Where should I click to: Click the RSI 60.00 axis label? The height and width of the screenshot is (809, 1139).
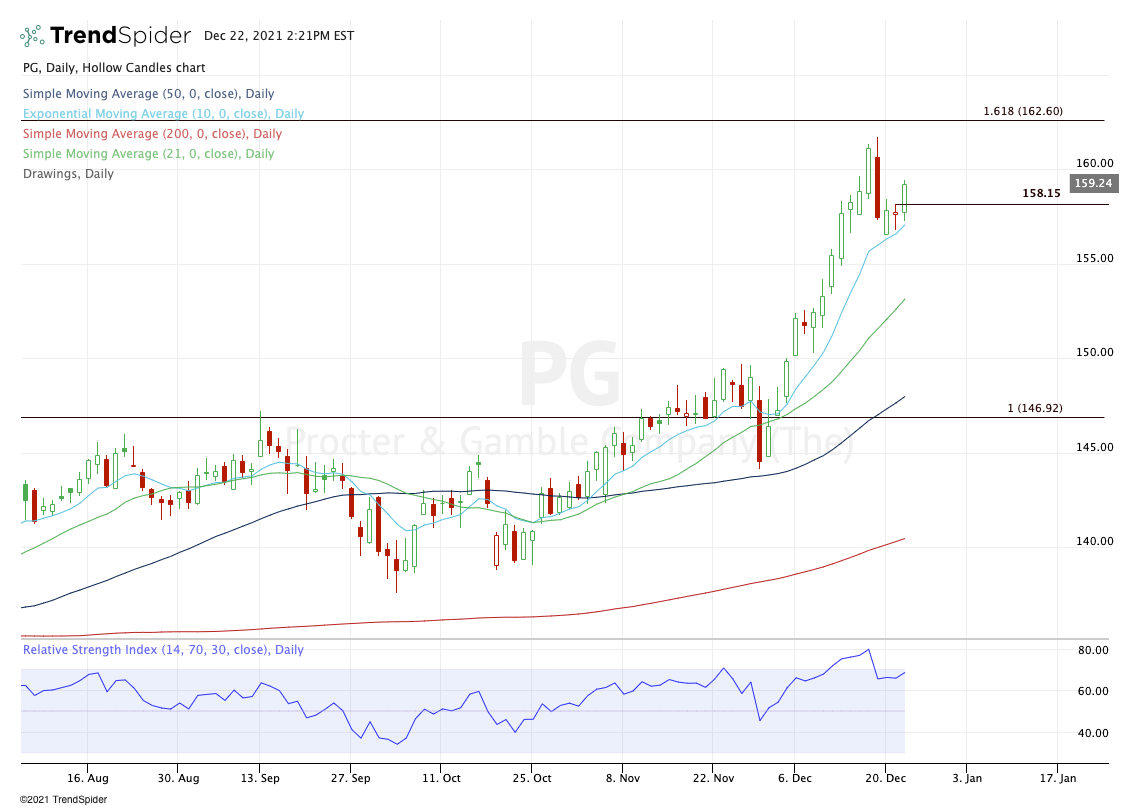1093,691
